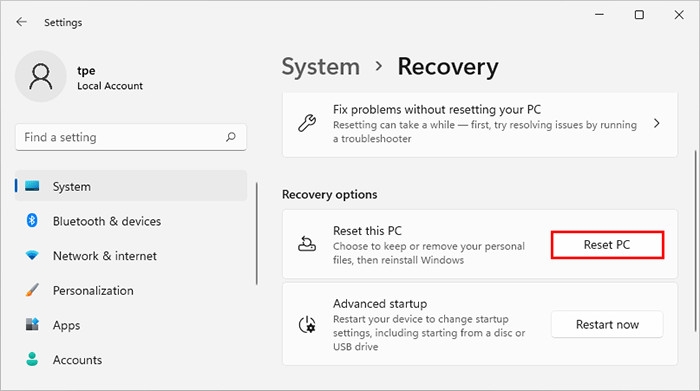Click the Recovery page title
This screenshot has height=391, width=700.
click(448, 67)
